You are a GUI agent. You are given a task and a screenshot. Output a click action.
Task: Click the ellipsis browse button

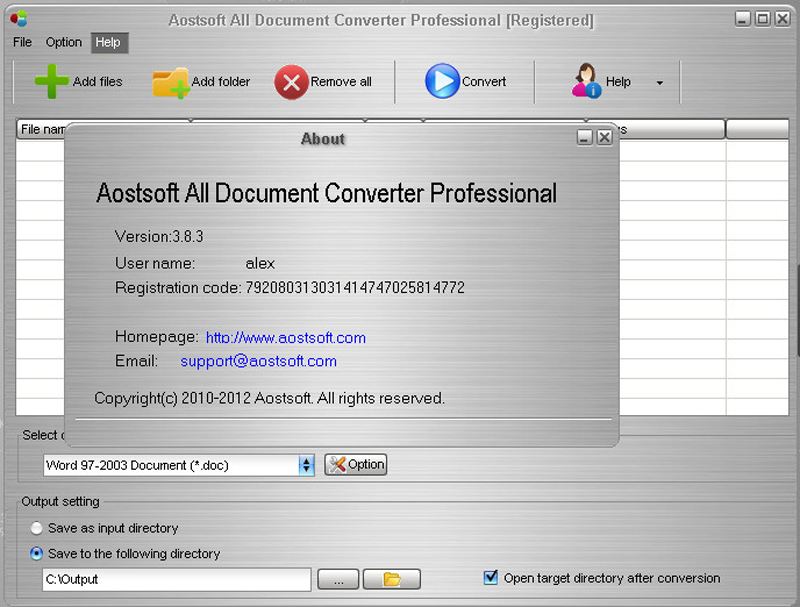tap(338, 579)
